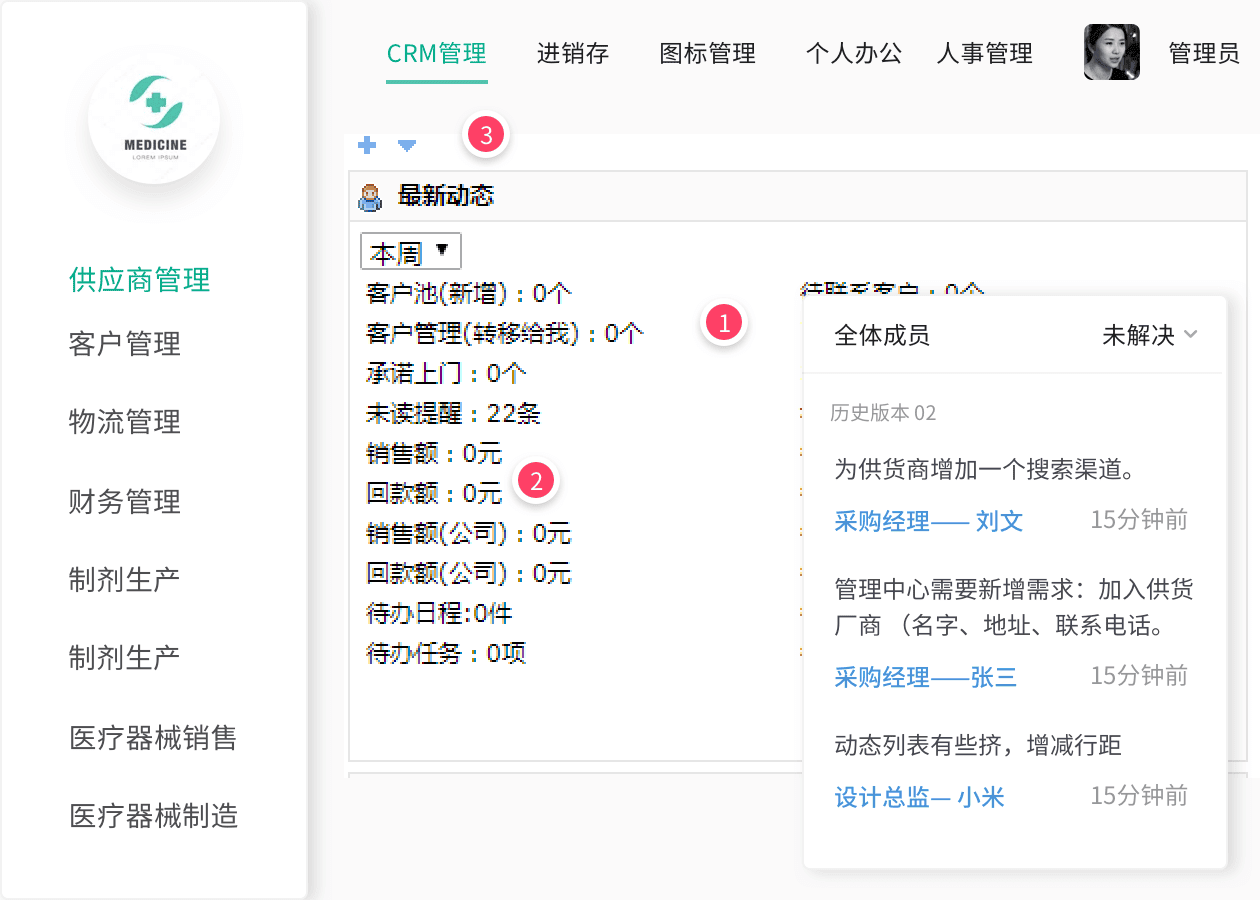Click the Medicine logo icon
This screenshot has width=1260, height=900.
point(154,118)
